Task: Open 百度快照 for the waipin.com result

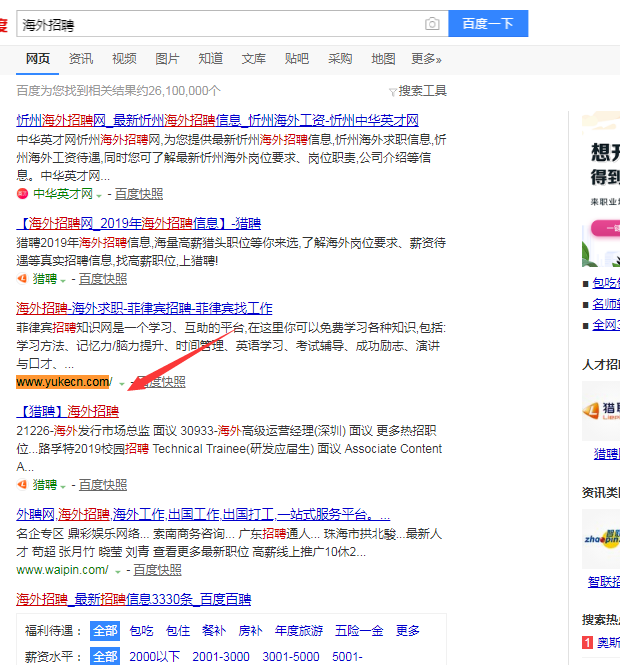Action: [158, 570]
